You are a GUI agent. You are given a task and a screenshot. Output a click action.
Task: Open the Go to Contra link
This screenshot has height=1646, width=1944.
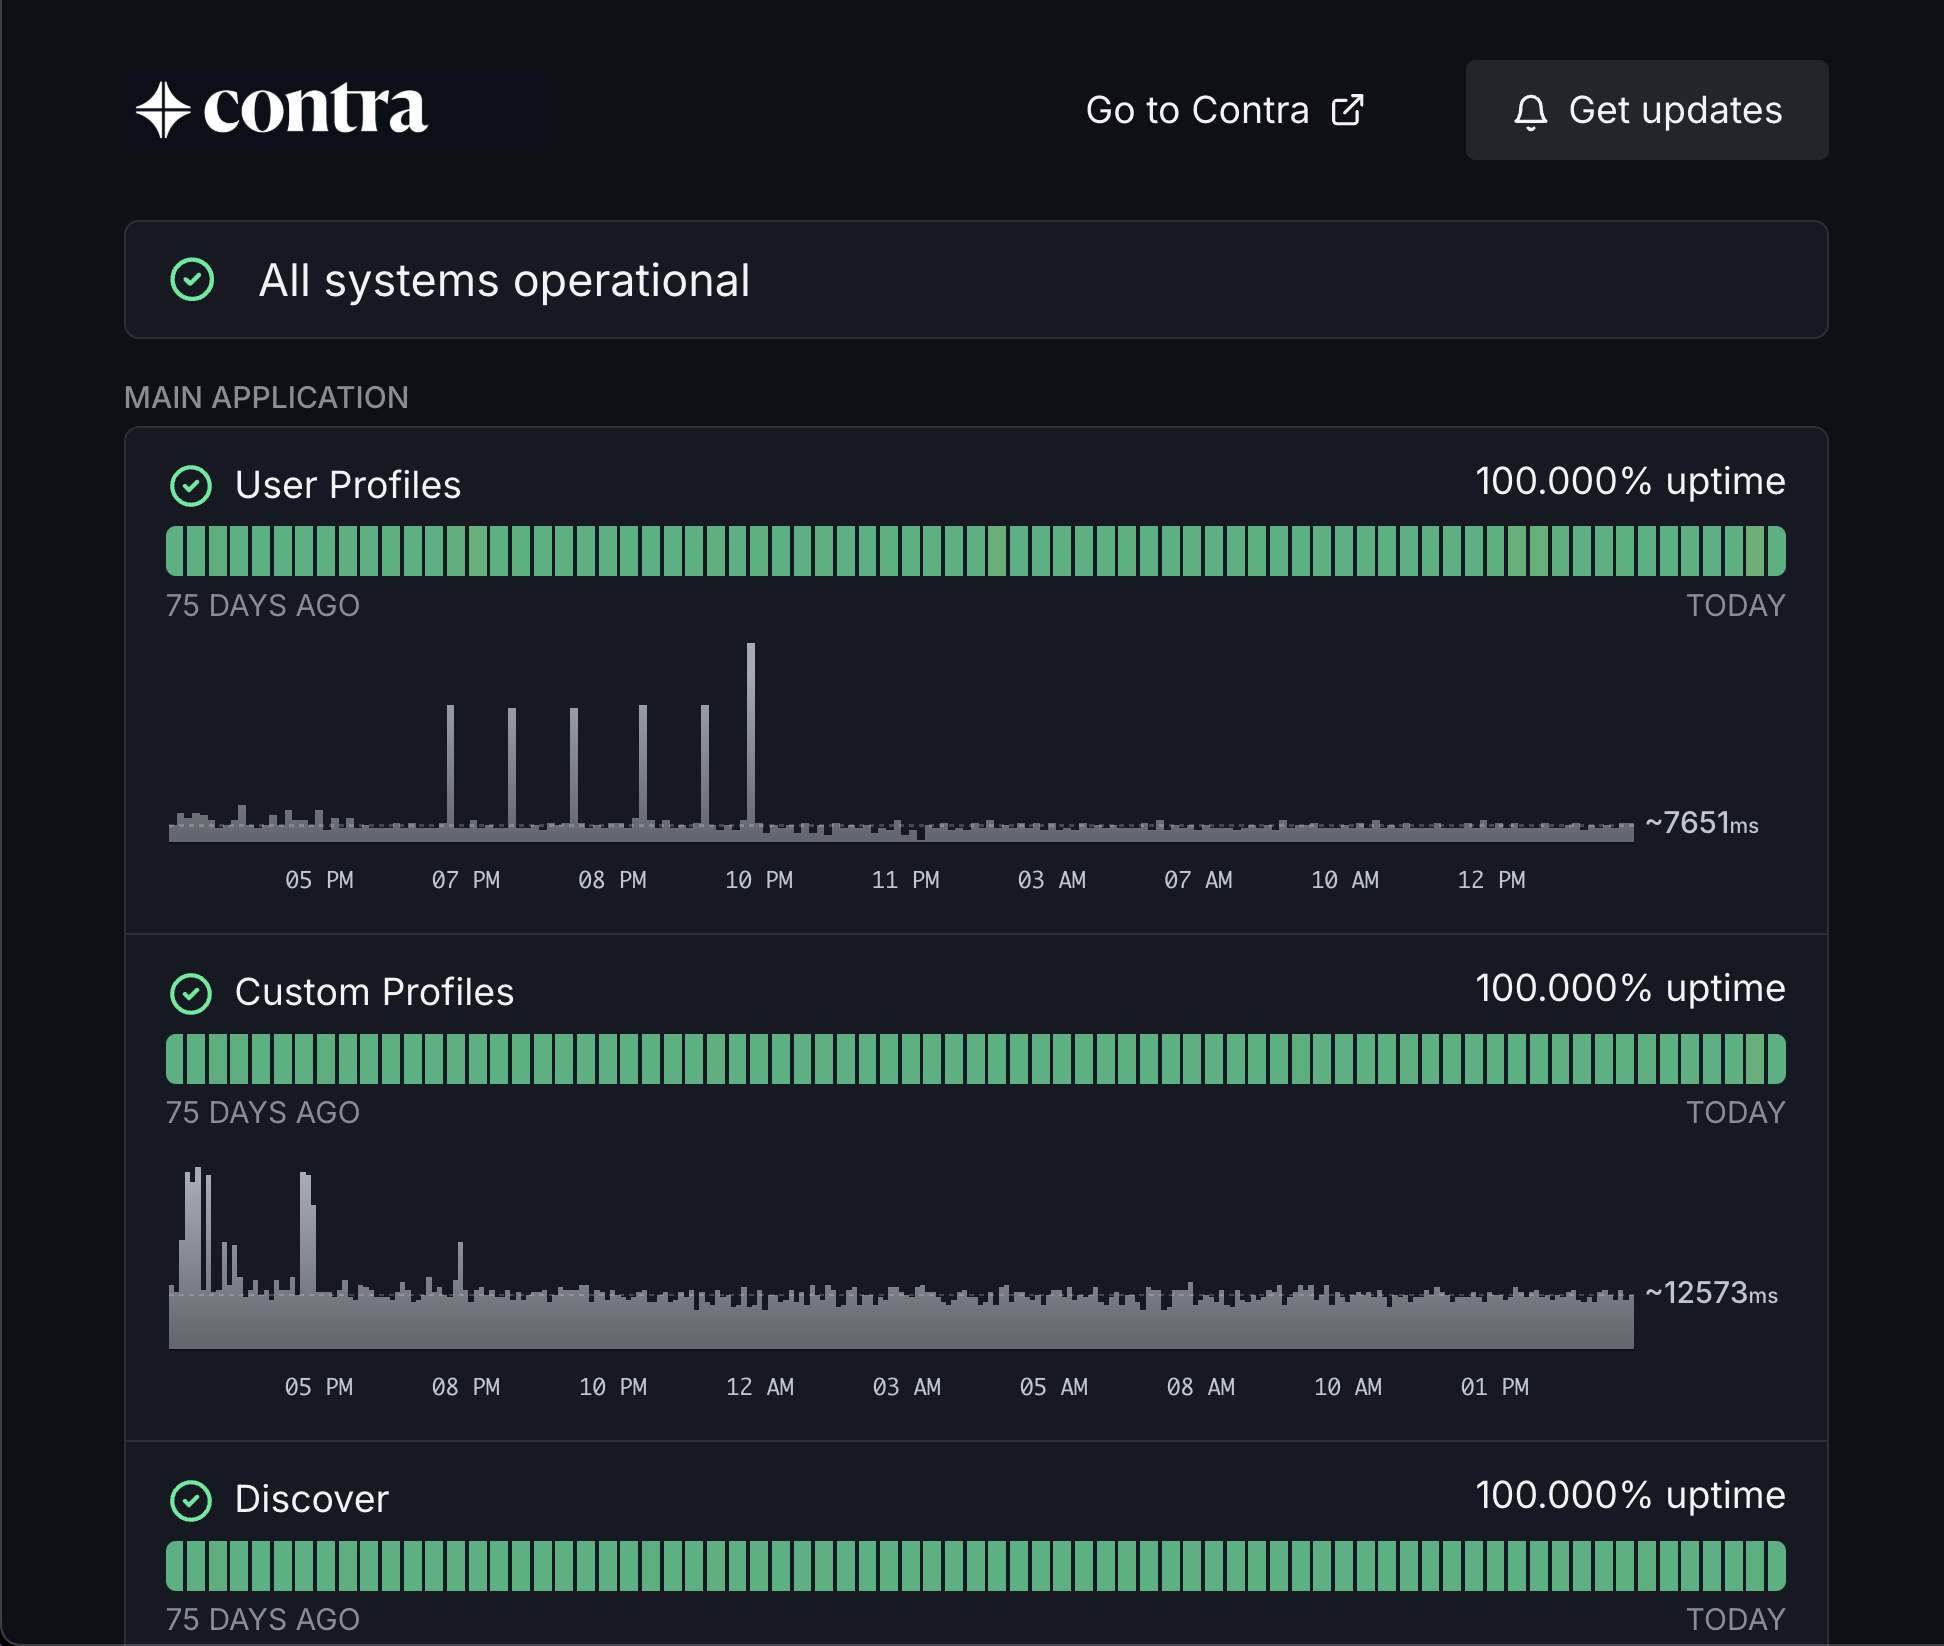[x=1225, y=110]
